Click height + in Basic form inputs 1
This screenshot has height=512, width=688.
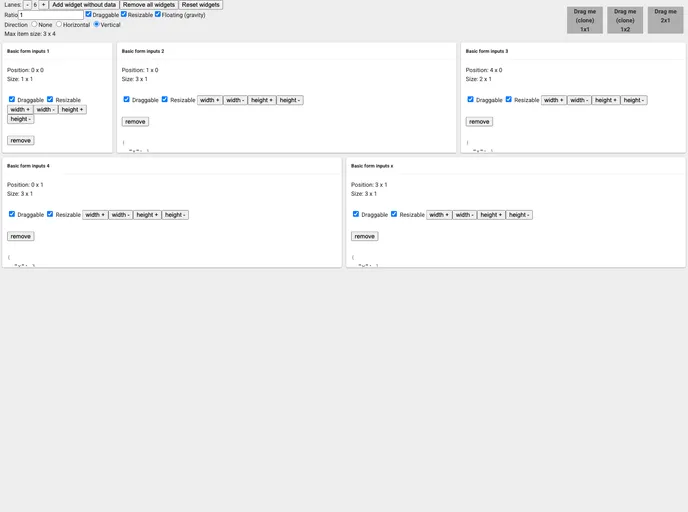coord(72,110)
